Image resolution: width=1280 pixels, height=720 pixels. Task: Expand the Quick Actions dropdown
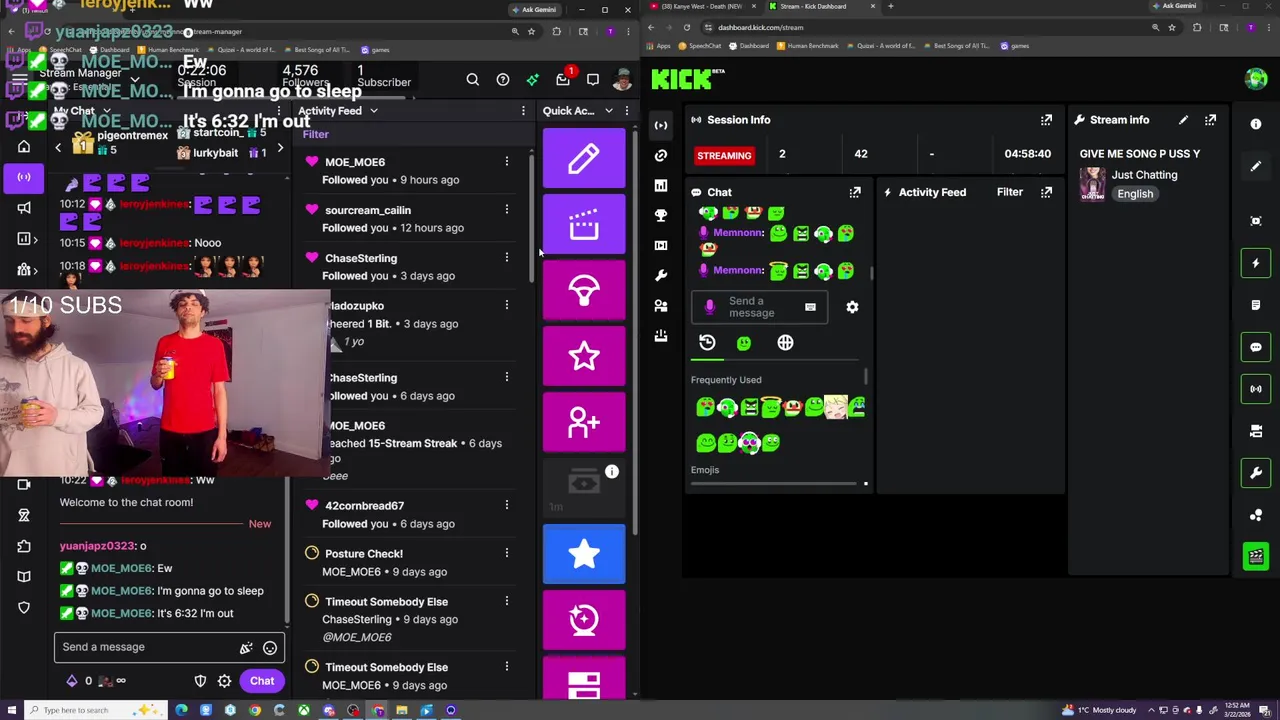(x=607, y=111)
